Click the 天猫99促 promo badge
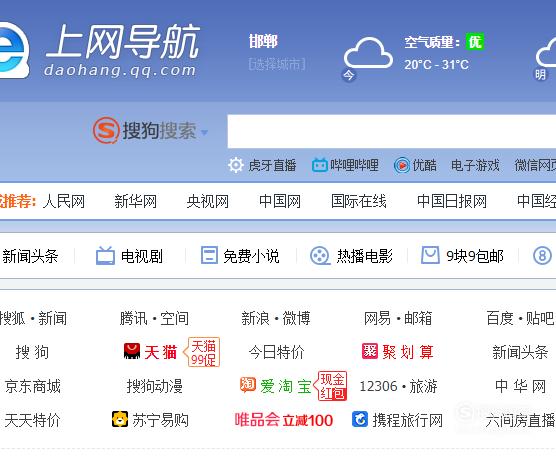This screenshot has height=459, width=556. point(202,352)
